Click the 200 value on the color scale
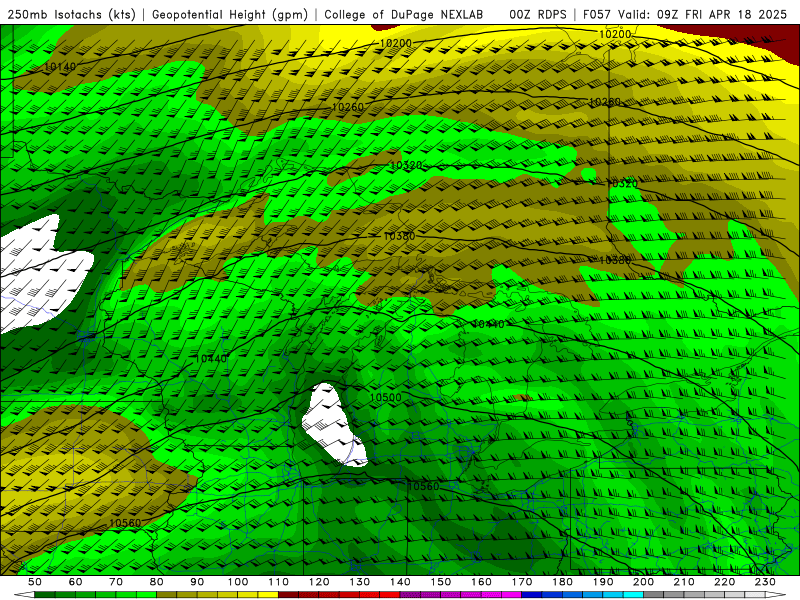The image size is (800, 600). (x=644, y=582)
